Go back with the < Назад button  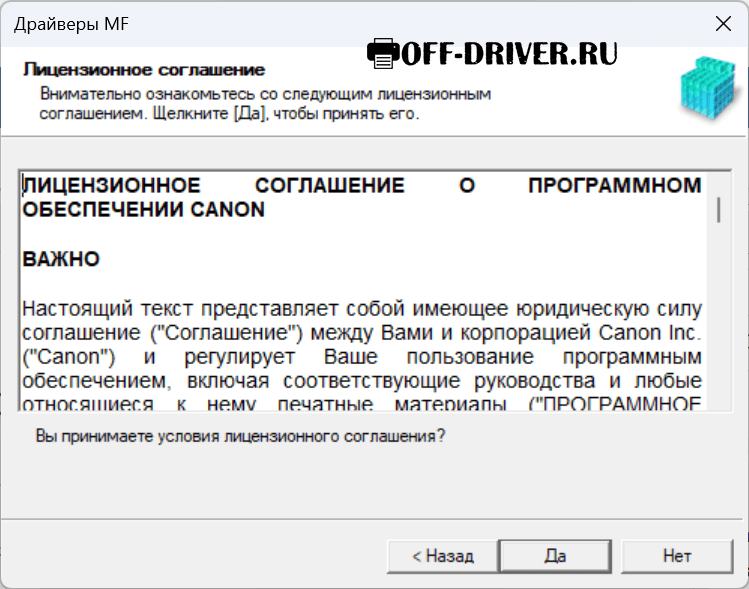point(442,556)
